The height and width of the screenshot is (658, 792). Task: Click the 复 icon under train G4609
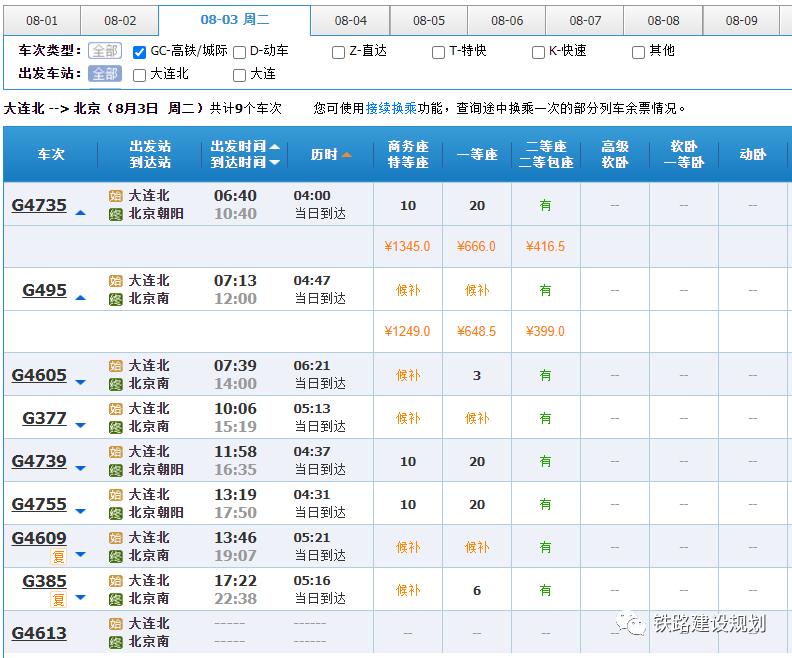pos(58,556)
